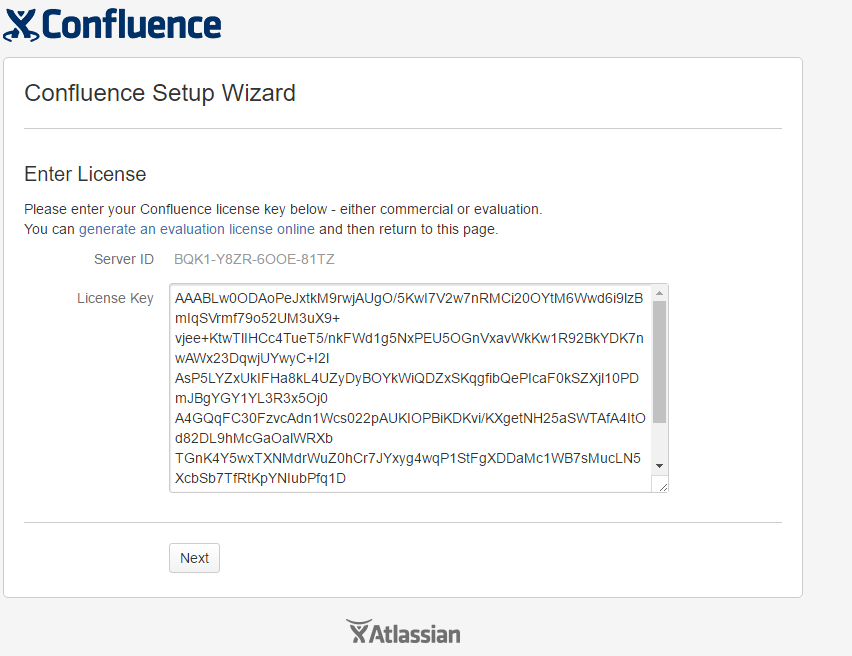Click the Confluence logo icon

(21, 25)
